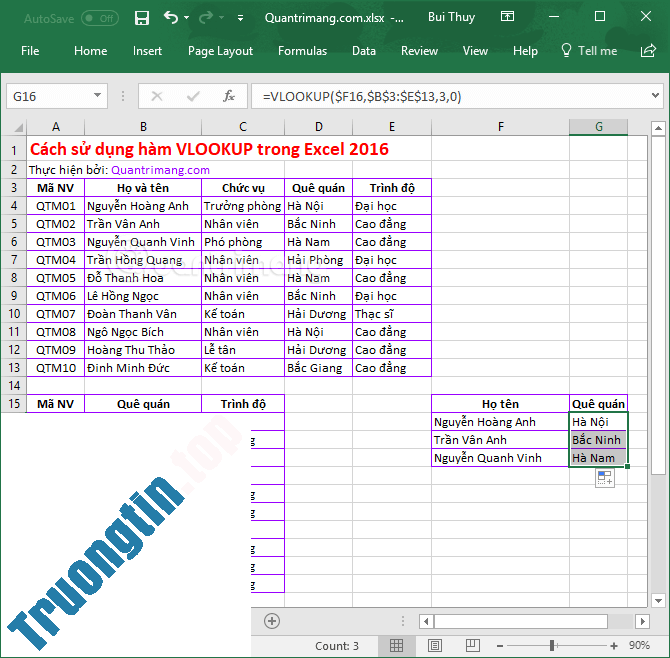Open Ribbon Display Options icon
The width and height of the screenshot is (670, 658).
click(x=507, y=17)
